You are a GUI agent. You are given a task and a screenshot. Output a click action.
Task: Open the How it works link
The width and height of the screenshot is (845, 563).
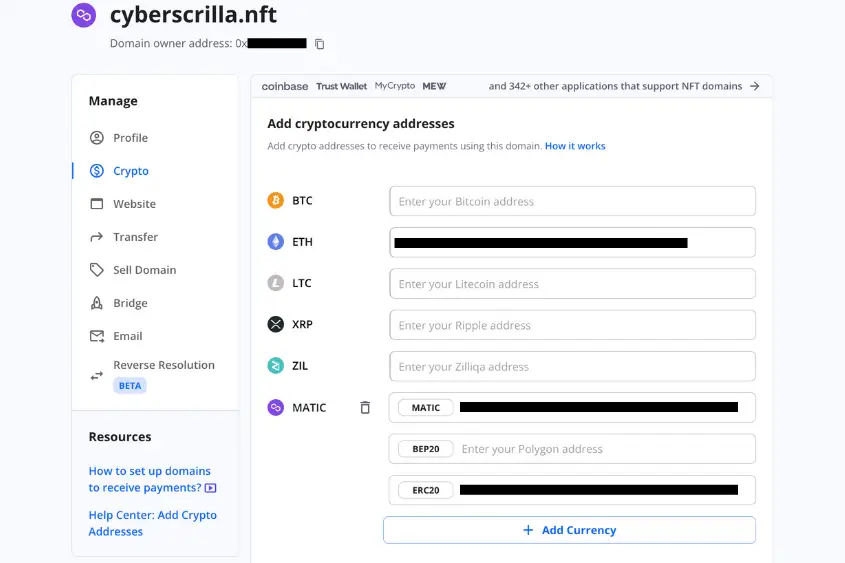coord(575,146)
